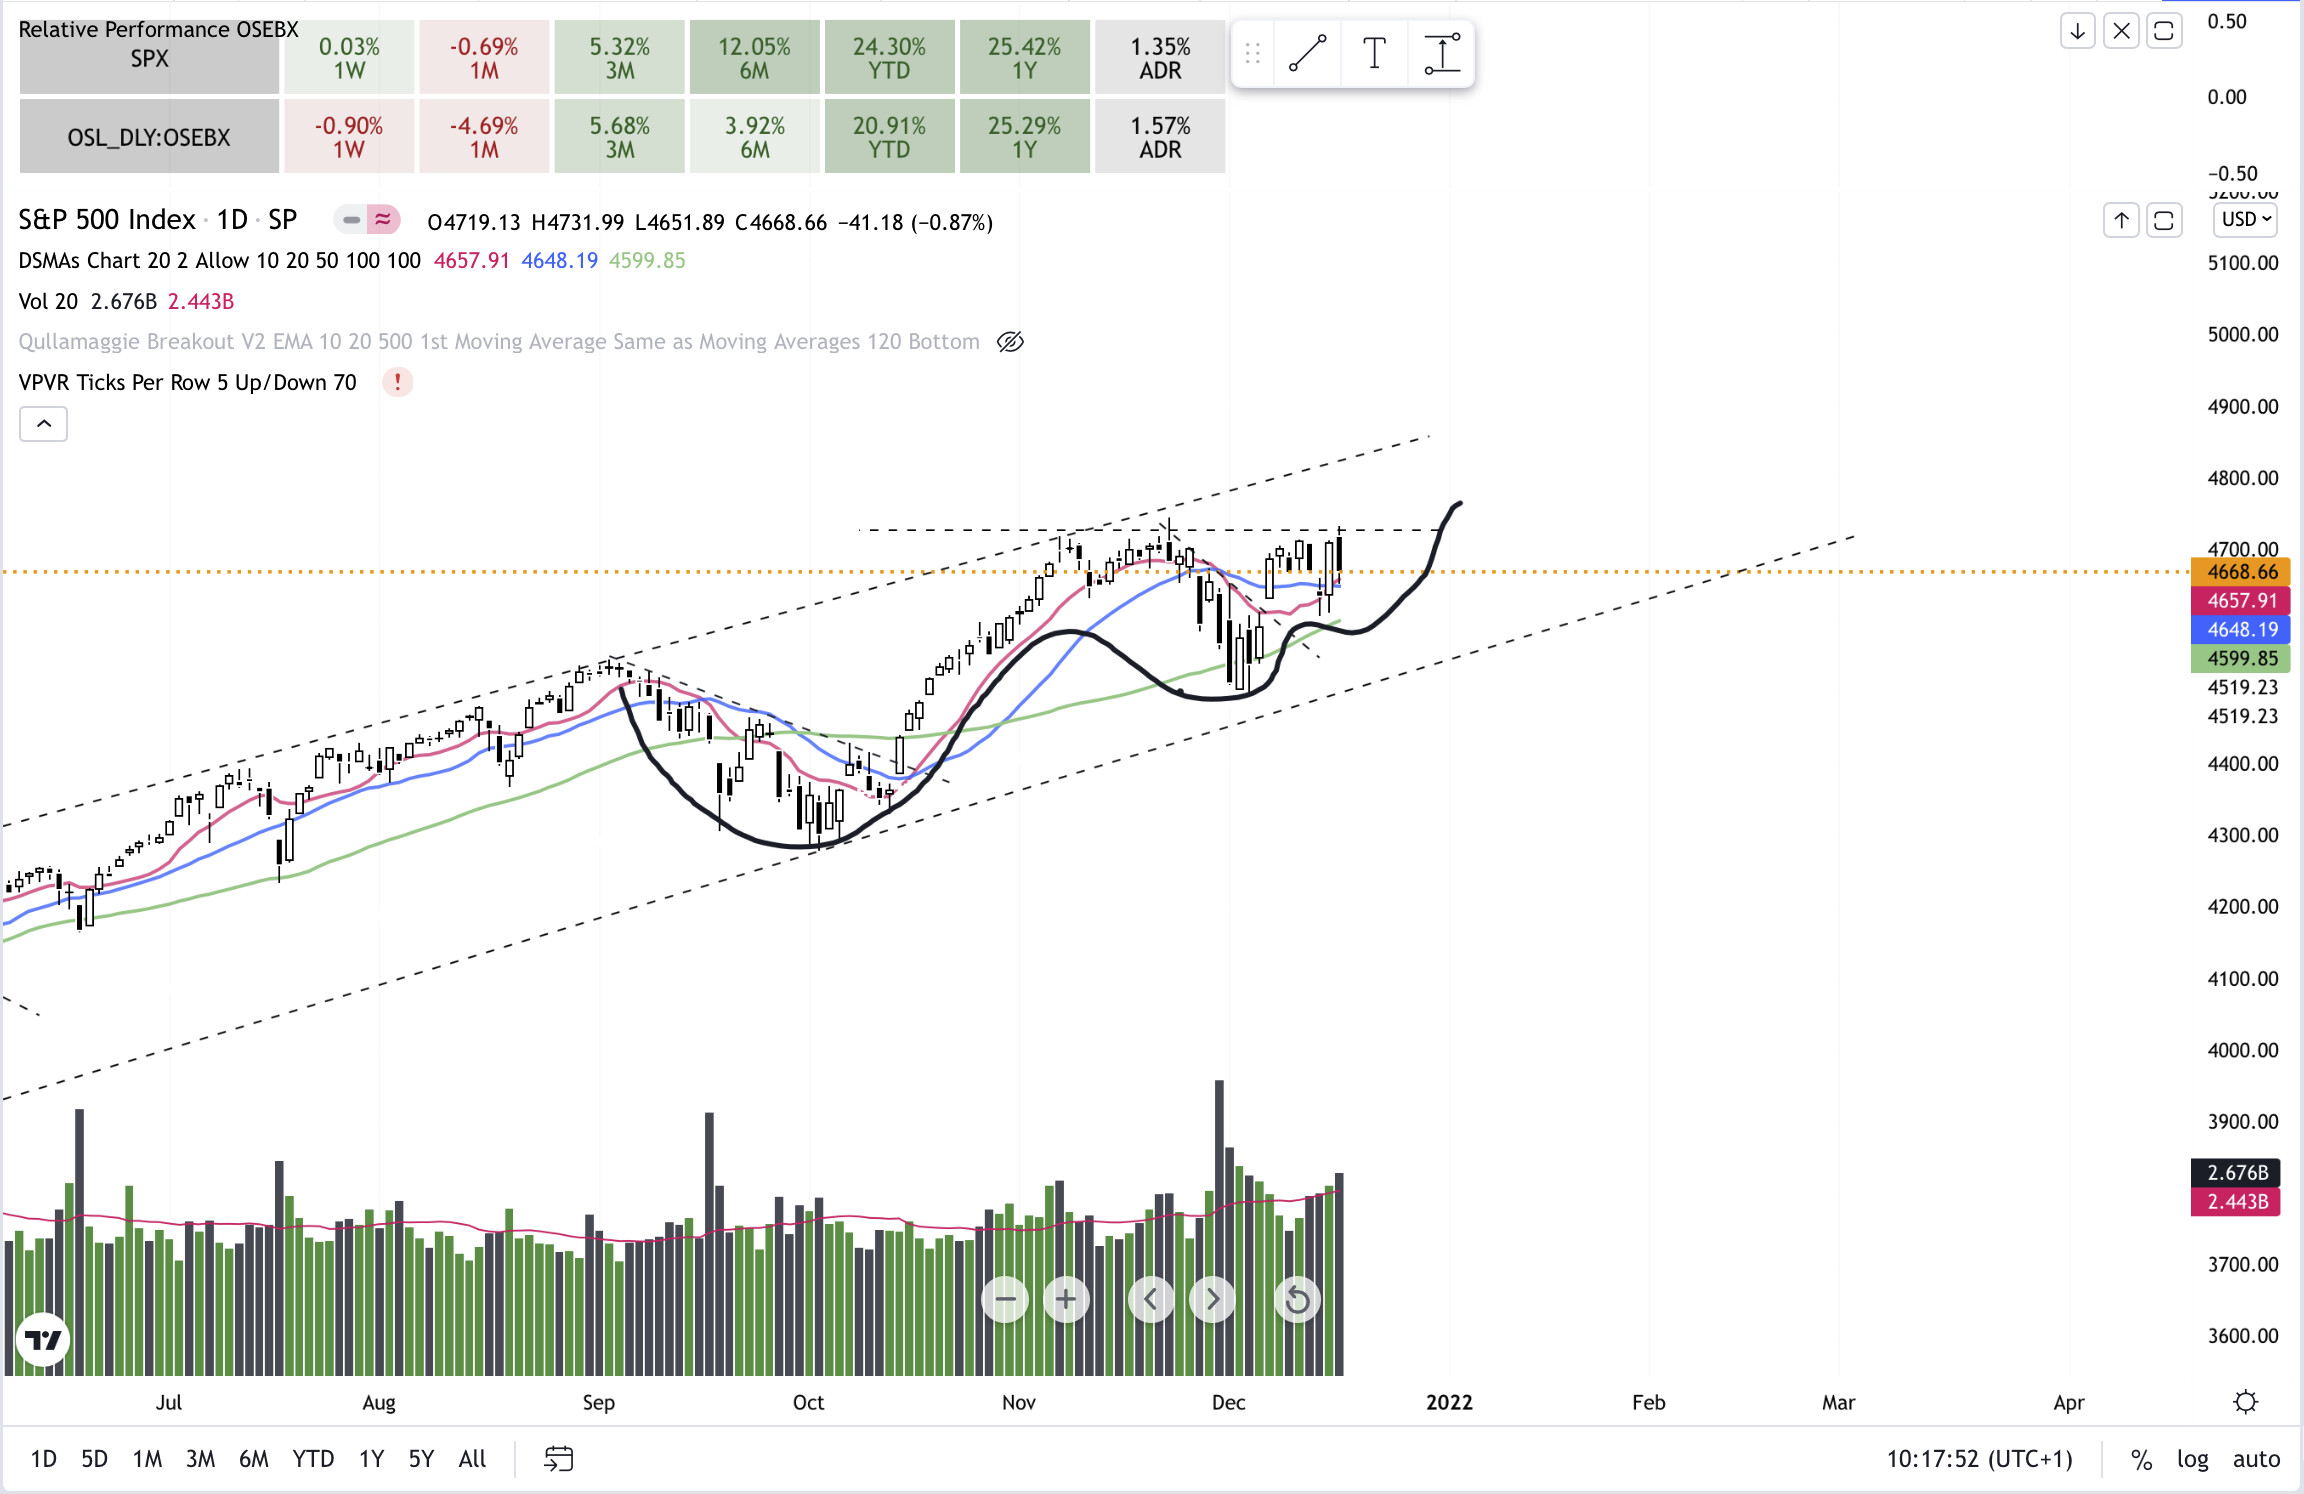Maximize the main chart pane
This screenshot has height=1494, width=2304.
click(x=2164, y=220)
